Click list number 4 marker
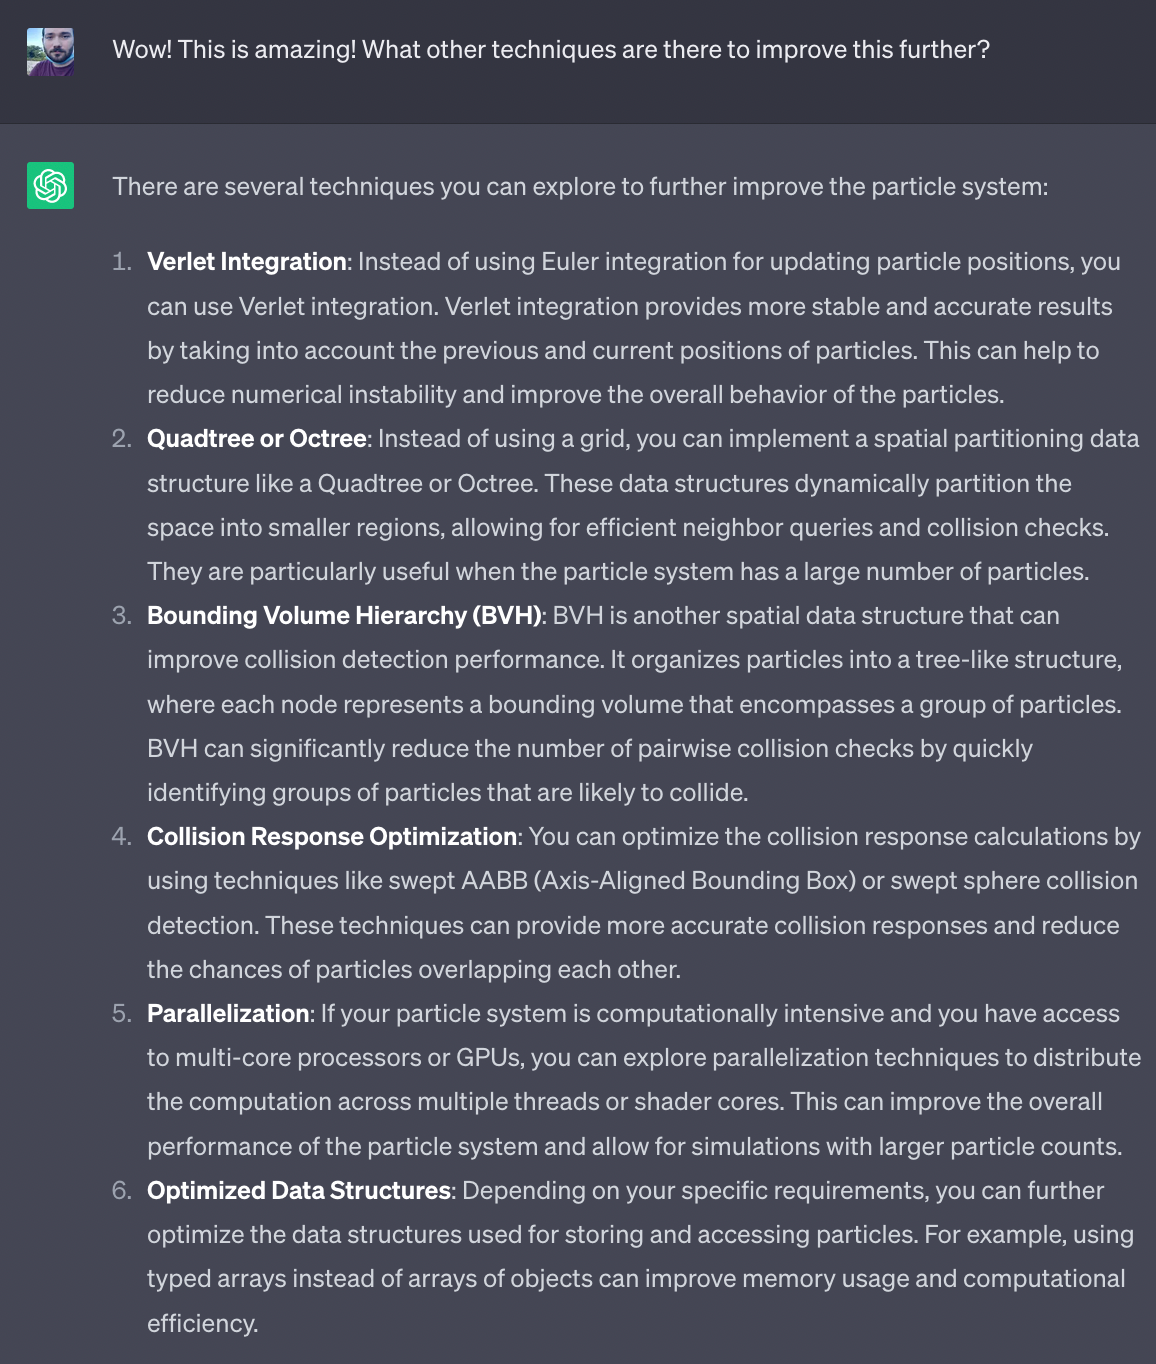 coord(122,837)
